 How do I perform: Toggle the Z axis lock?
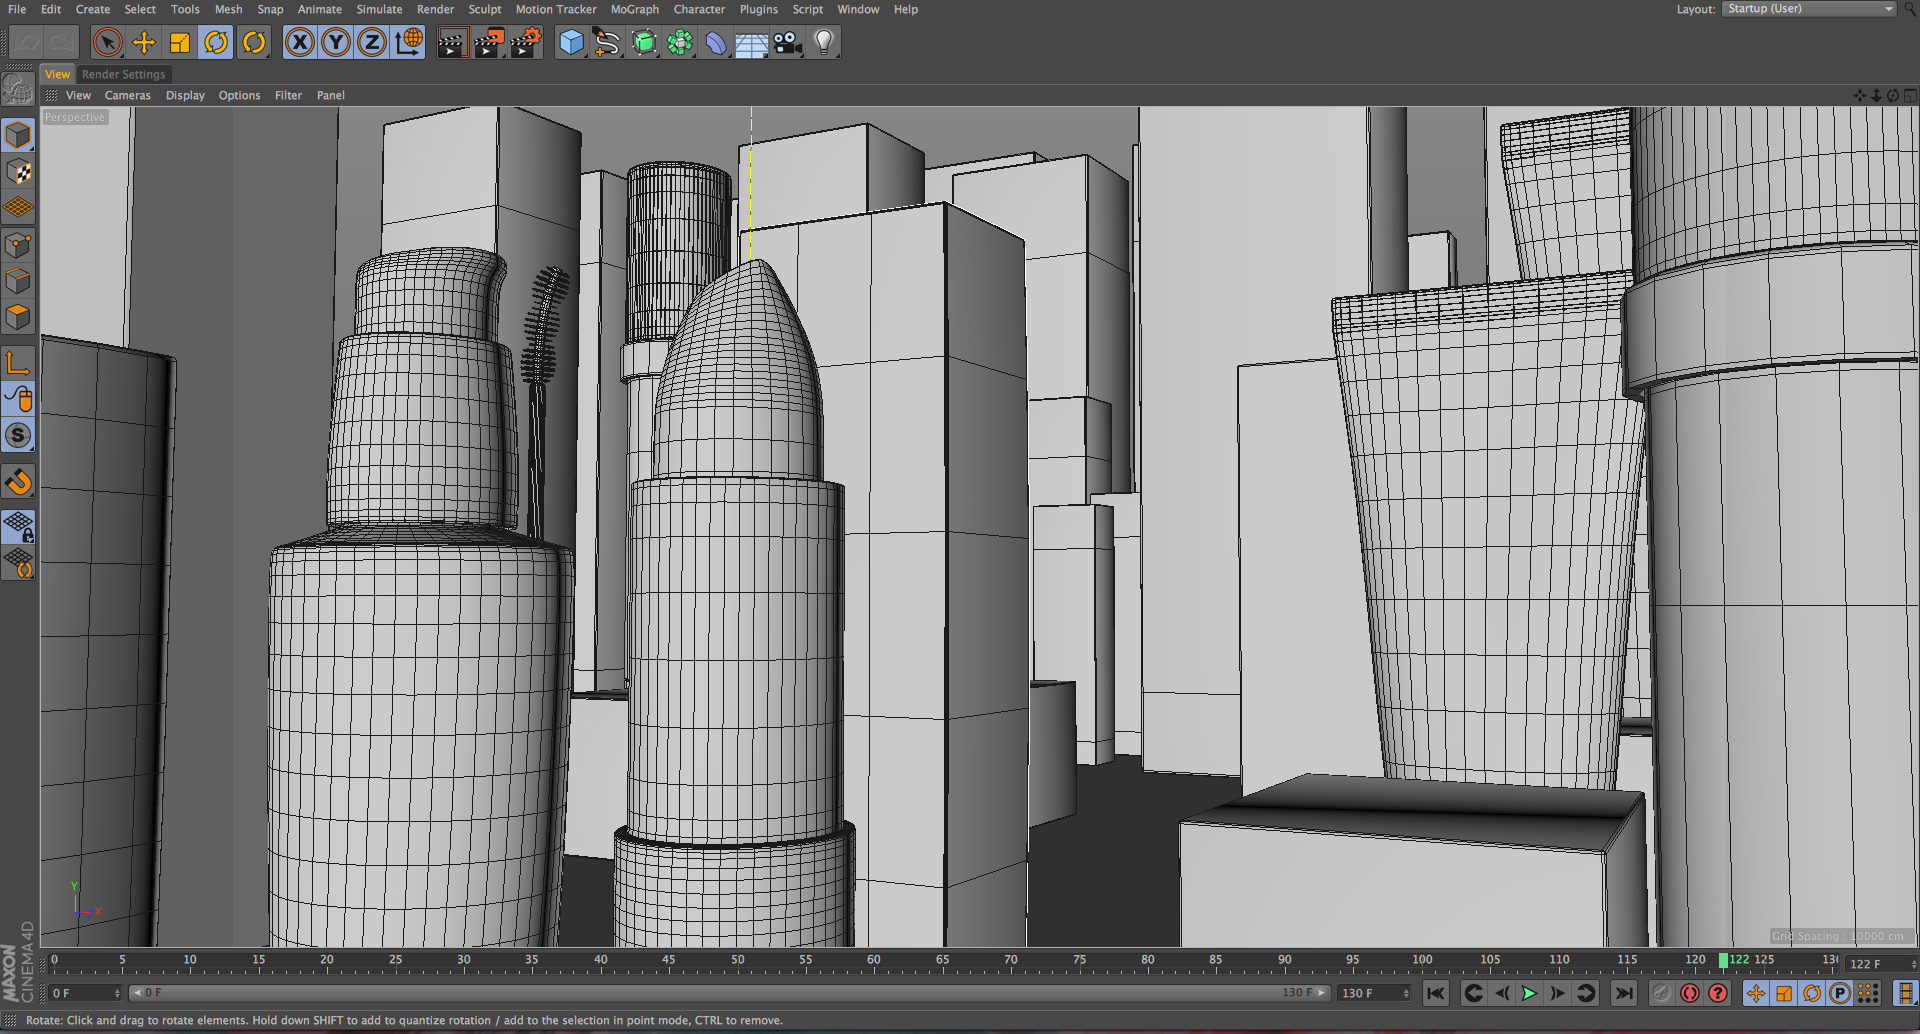click(x=372, y=42)
